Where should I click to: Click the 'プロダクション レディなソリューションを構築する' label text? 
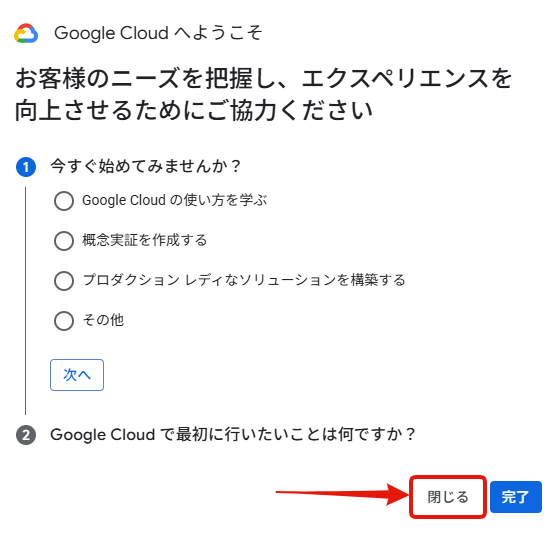point(244,280)
